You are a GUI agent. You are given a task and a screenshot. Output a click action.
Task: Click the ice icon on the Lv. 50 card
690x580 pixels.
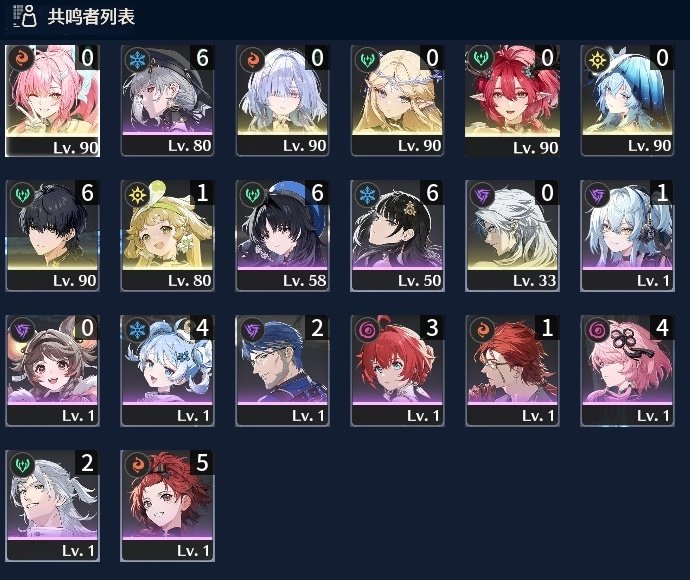click(367, 195)
